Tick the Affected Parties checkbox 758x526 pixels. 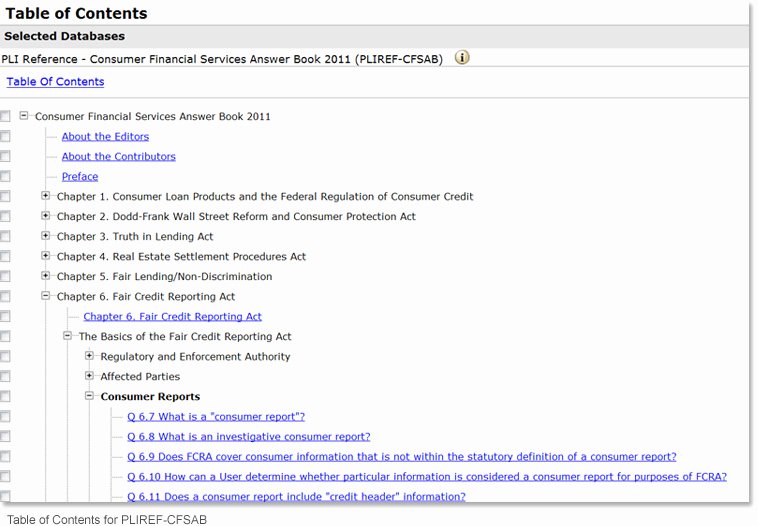pyautogui.click(x=5, y=376)
